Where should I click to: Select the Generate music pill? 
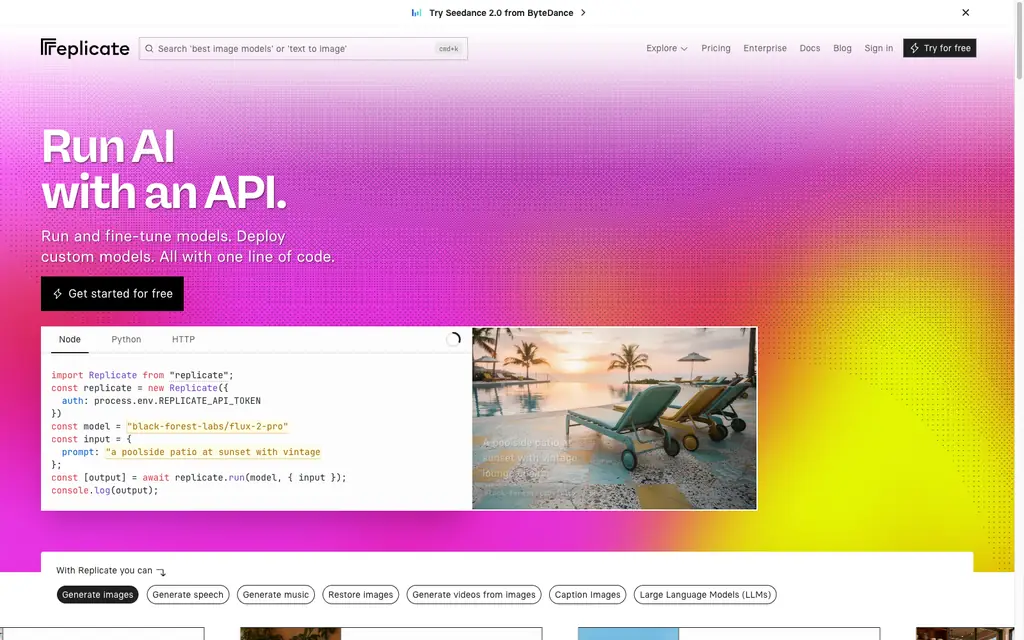(x=276, y=594)
